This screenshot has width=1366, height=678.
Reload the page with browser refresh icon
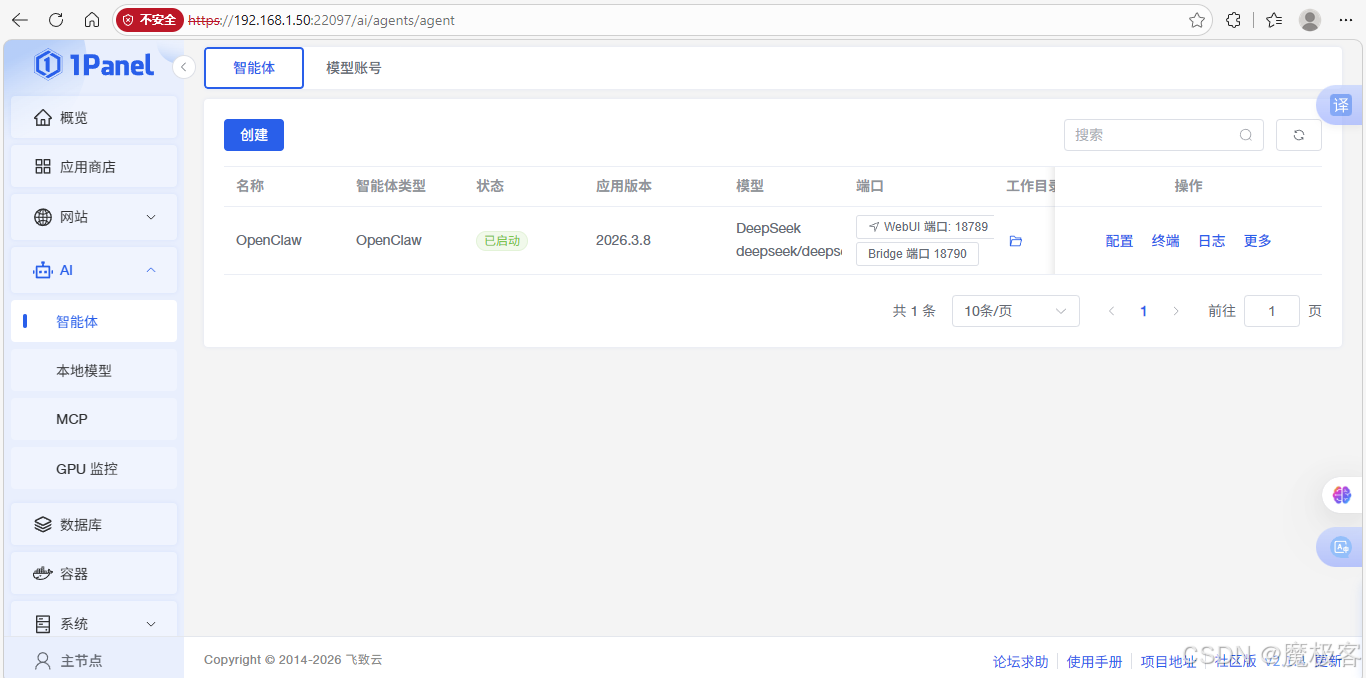[56, 20]
